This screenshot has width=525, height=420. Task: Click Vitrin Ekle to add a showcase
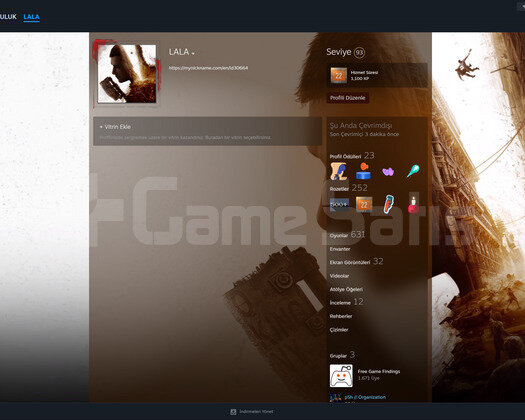(115, 127)
